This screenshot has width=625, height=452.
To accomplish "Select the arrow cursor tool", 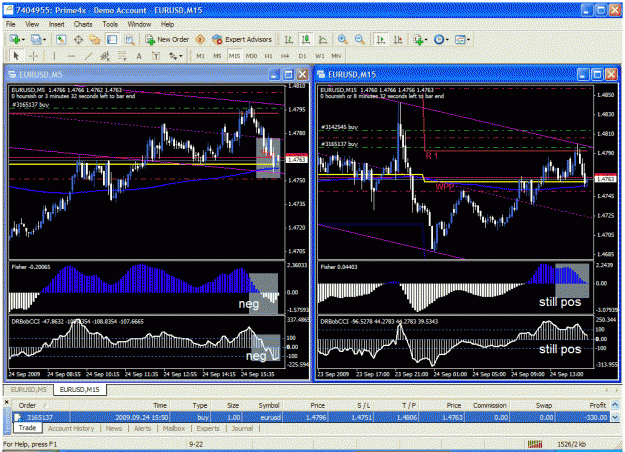I will pos(16,56).
